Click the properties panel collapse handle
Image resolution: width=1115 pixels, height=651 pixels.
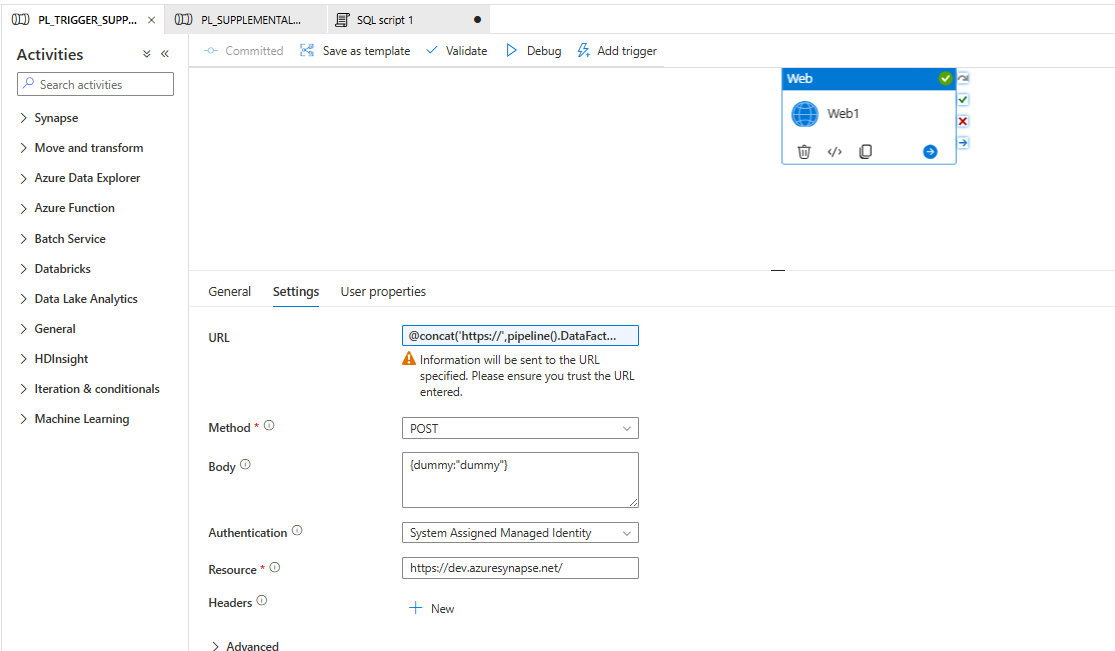point(778,270)
